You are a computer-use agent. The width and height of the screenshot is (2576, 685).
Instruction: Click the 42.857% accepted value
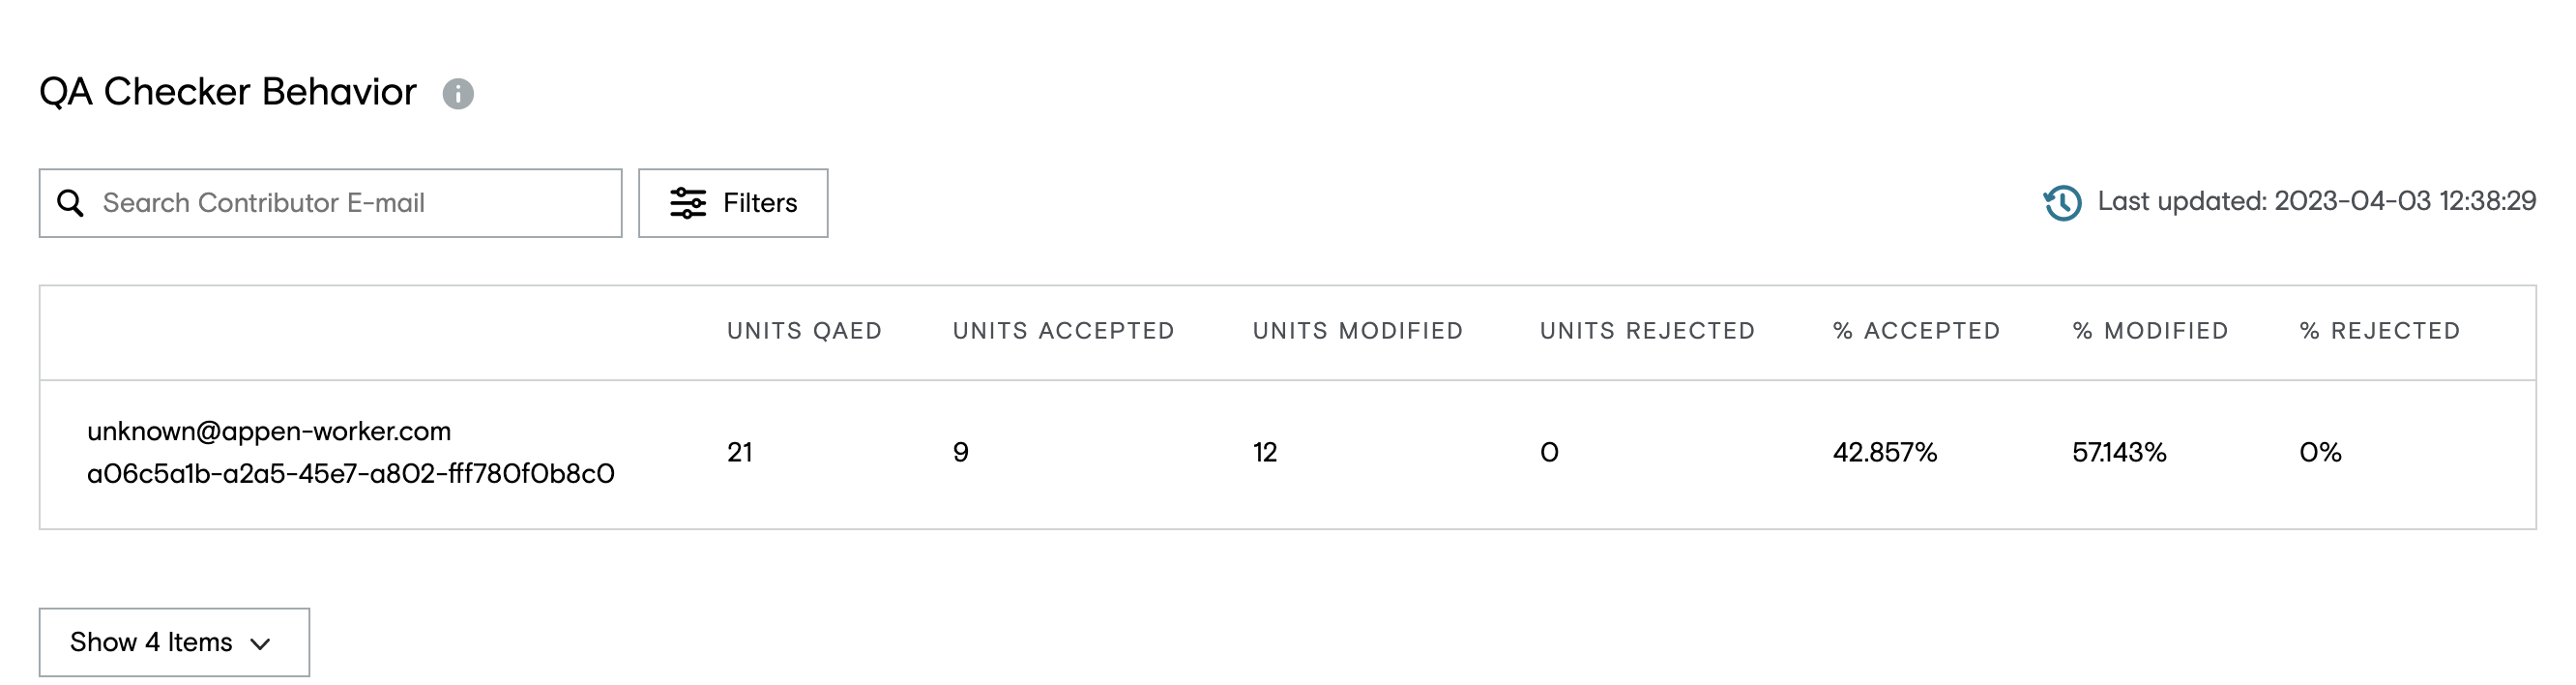1885,453
